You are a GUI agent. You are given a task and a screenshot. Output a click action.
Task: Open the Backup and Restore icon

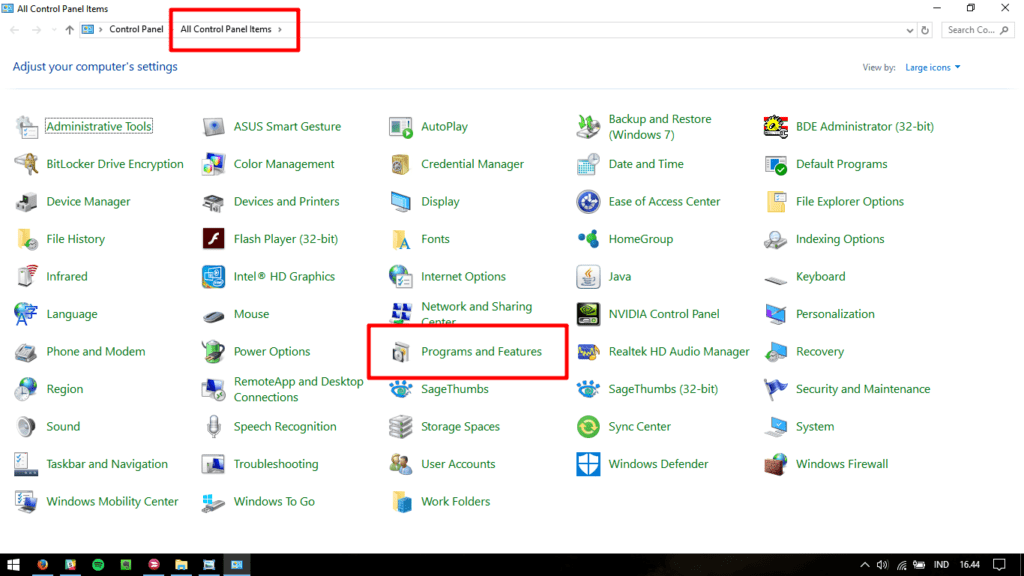(588, 127)
